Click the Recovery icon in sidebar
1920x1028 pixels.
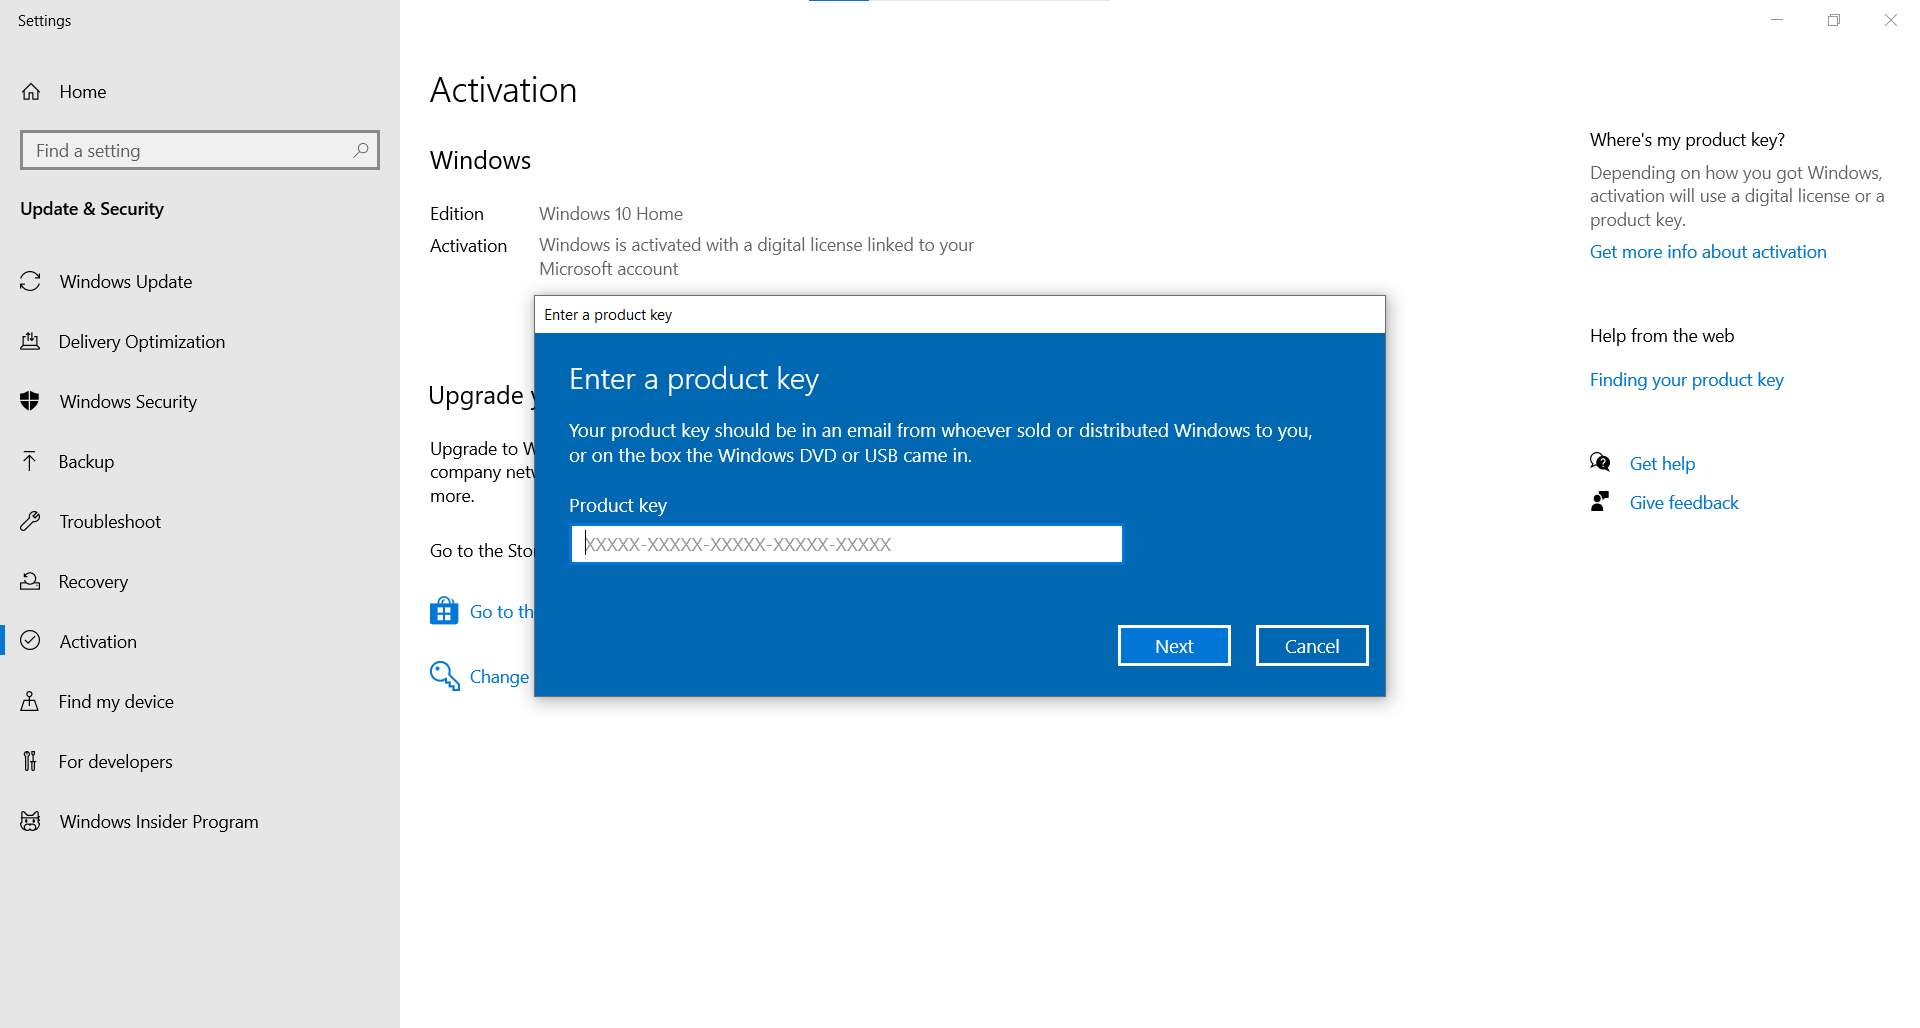30,581
